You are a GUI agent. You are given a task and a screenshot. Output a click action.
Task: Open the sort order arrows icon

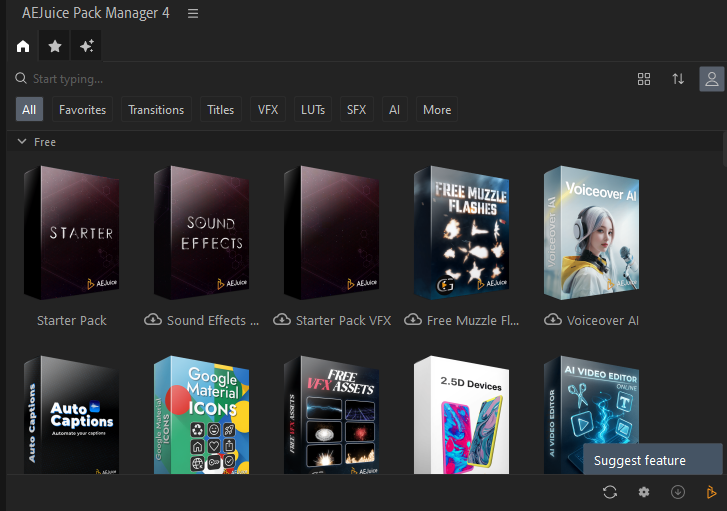click(678, 79)
